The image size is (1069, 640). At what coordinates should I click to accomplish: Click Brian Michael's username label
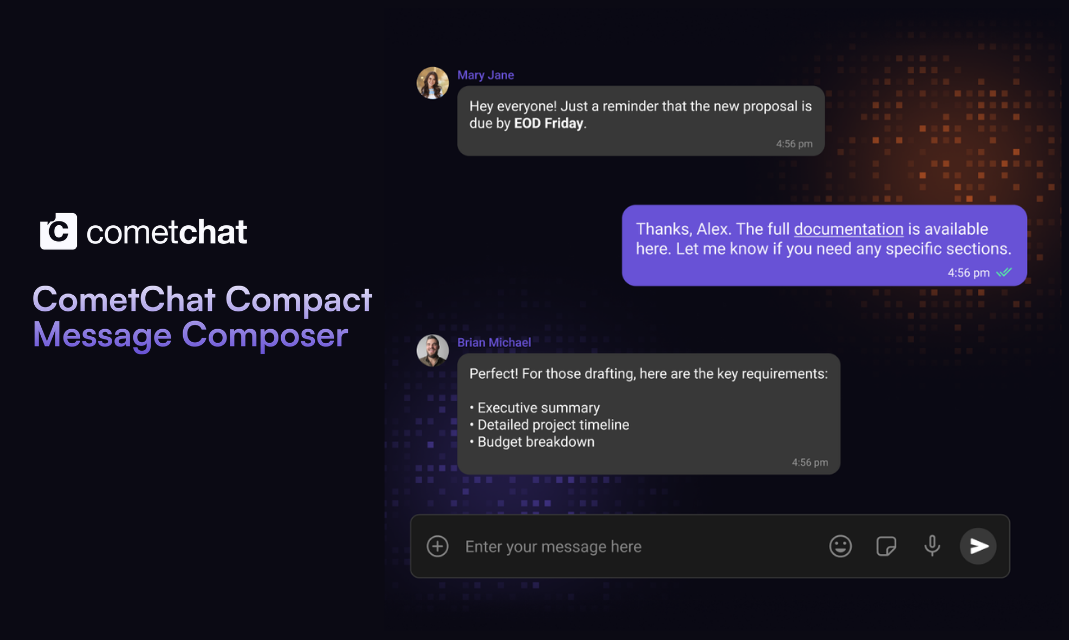pyautogui.click(x=493, y=342)
